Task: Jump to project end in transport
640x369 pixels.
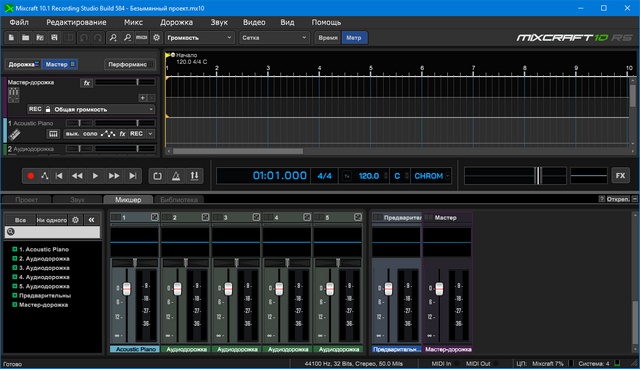Action: (133, 176)
